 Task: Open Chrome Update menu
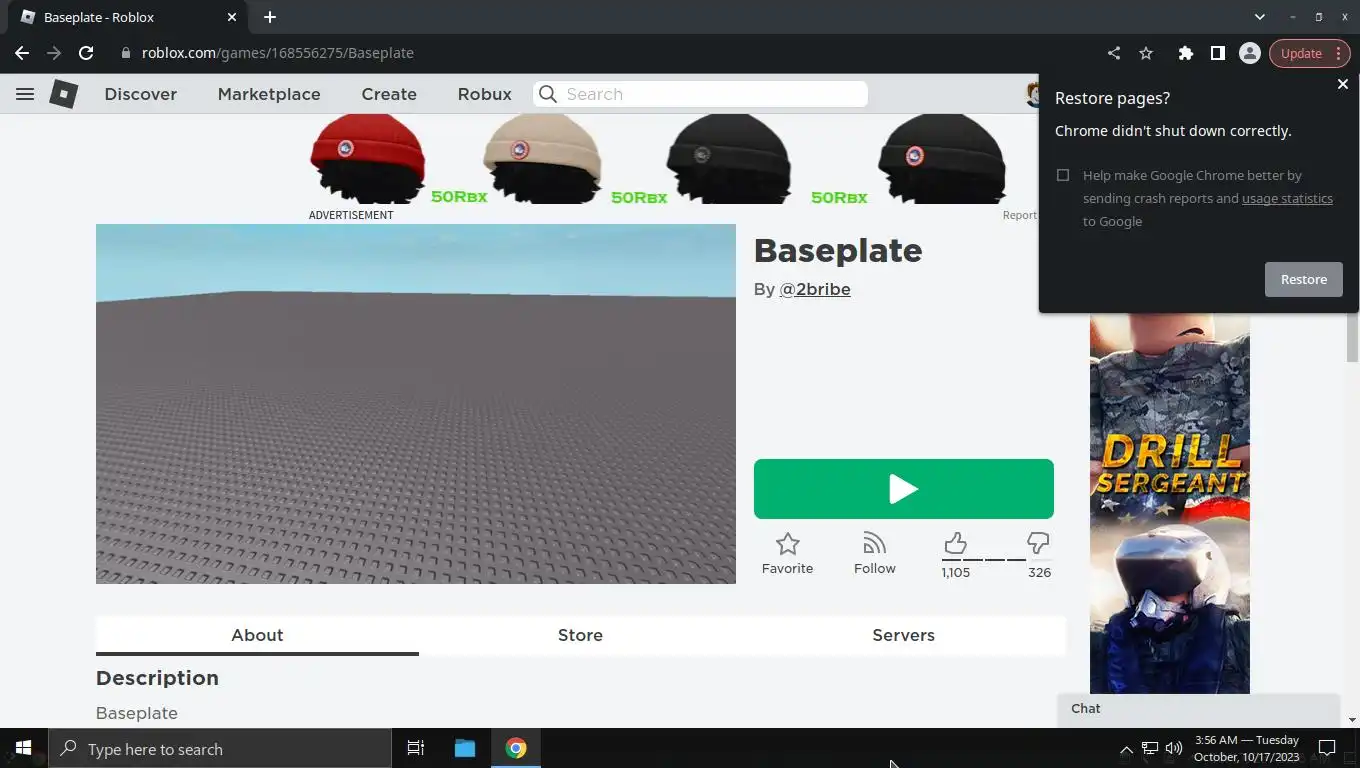click(1310, 53)
